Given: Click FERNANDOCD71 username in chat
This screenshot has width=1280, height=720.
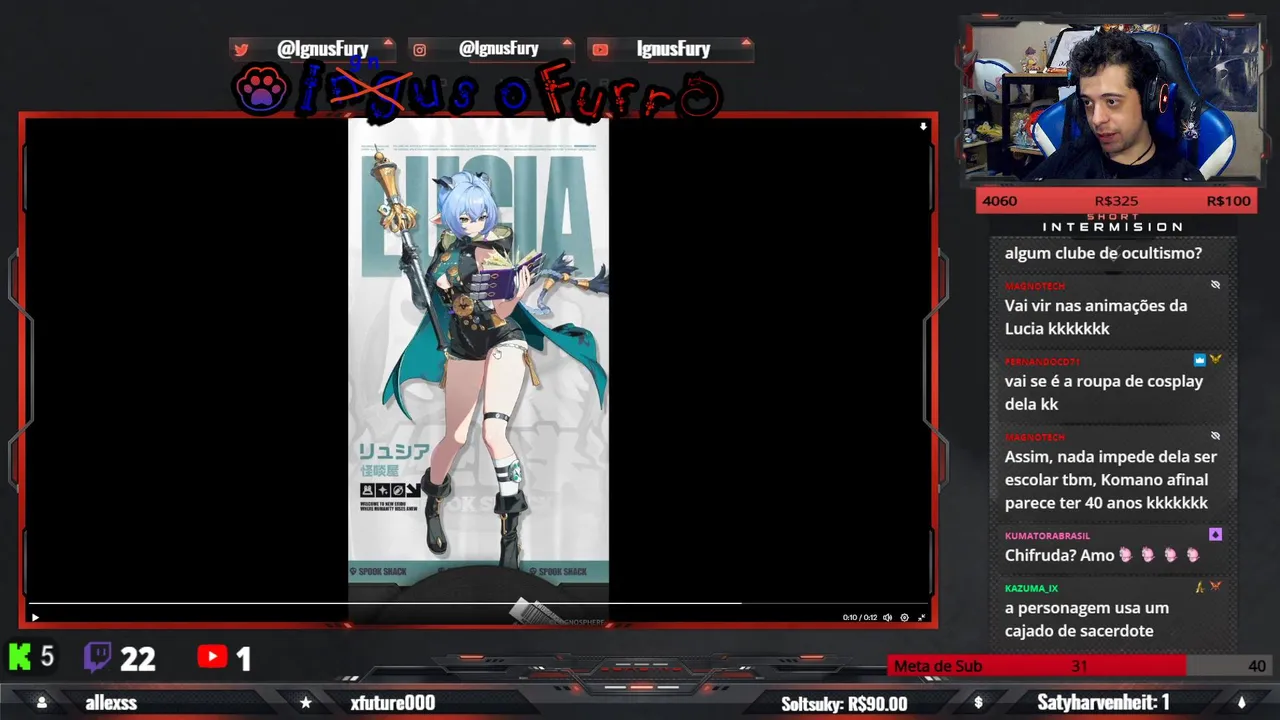Looking at the screenshot, I should 1042,361.
